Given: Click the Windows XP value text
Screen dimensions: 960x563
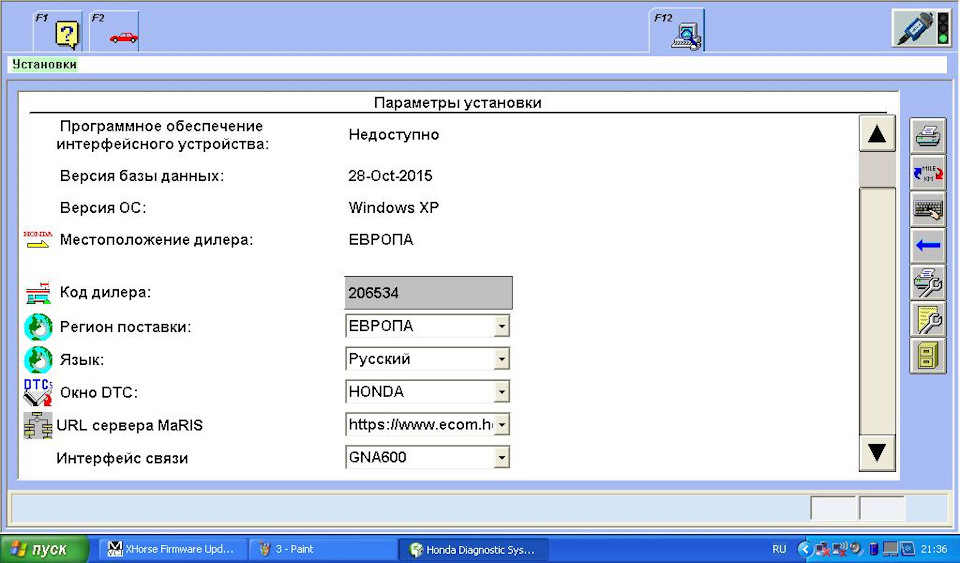Looking at the screenshot, I should coord(394,207).
